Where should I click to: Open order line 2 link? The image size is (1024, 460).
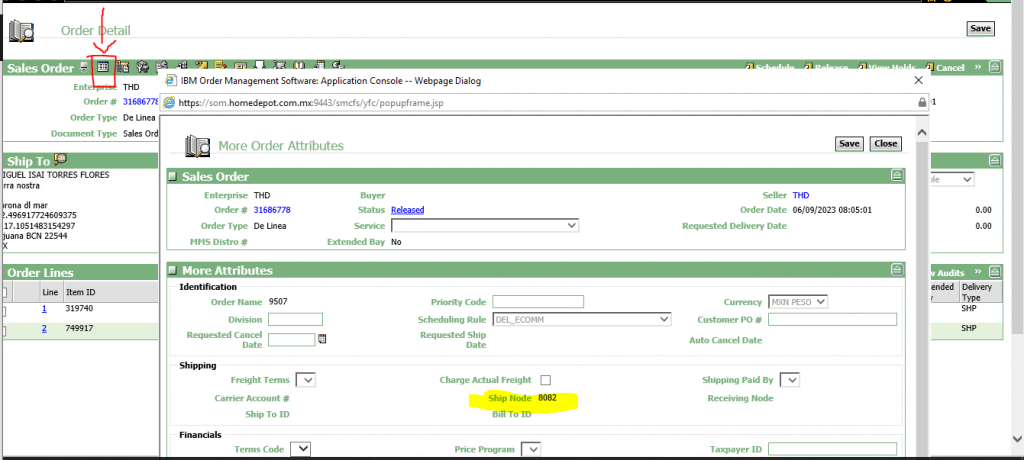pos(44,329)
